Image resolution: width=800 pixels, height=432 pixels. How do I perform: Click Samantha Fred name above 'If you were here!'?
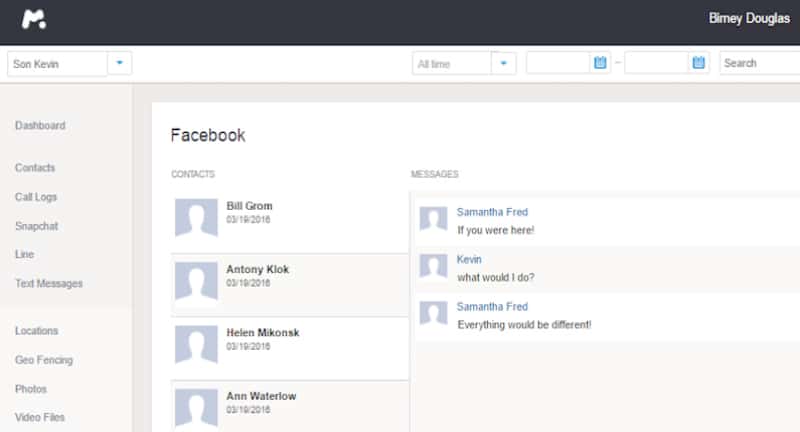[x=492, y=212]
